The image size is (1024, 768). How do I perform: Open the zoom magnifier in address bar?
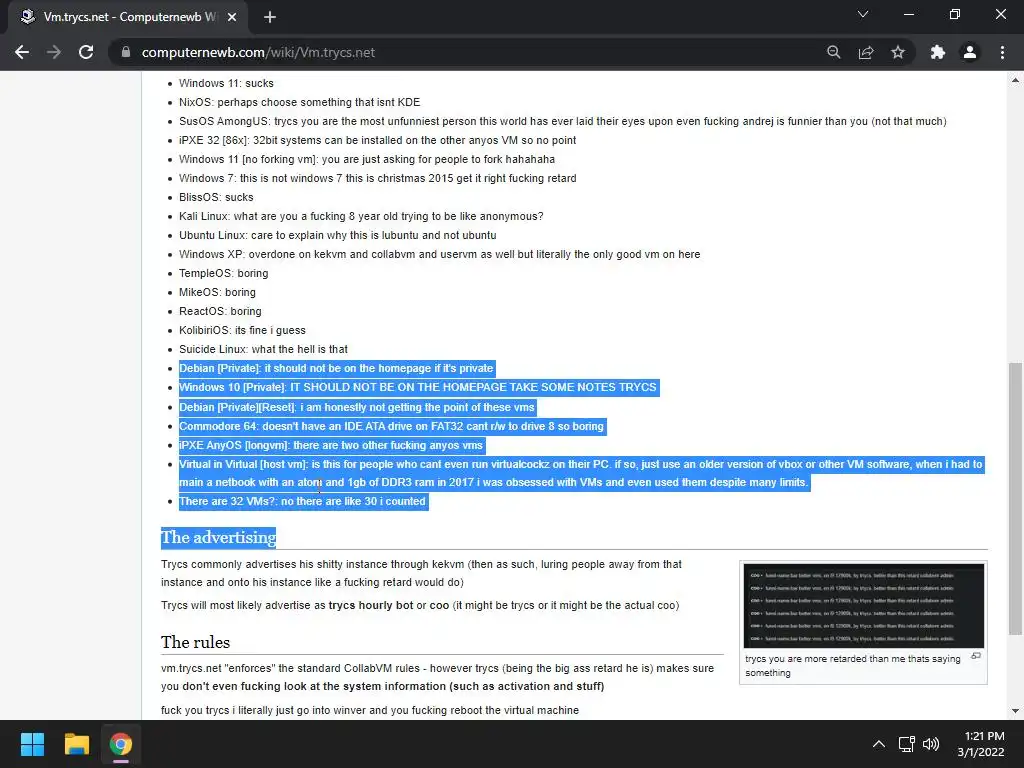(x=833, y=52)
